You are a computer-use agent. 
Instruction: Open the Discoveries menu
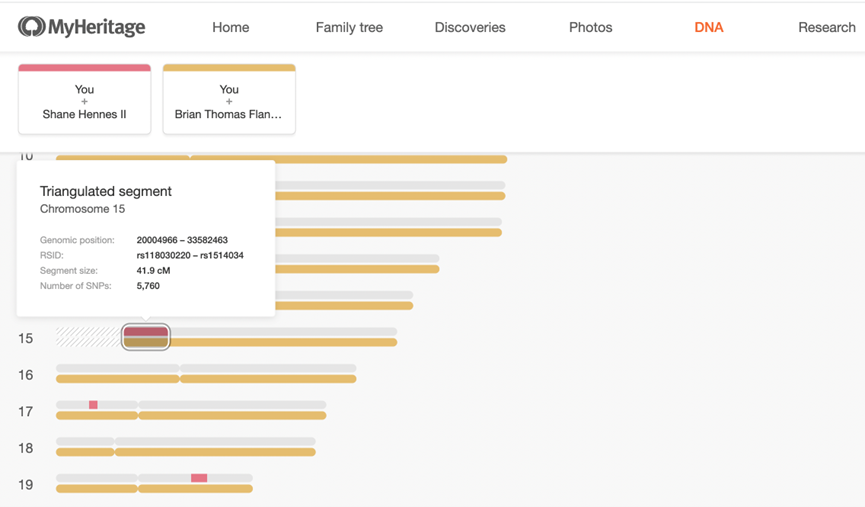[470, 27]
